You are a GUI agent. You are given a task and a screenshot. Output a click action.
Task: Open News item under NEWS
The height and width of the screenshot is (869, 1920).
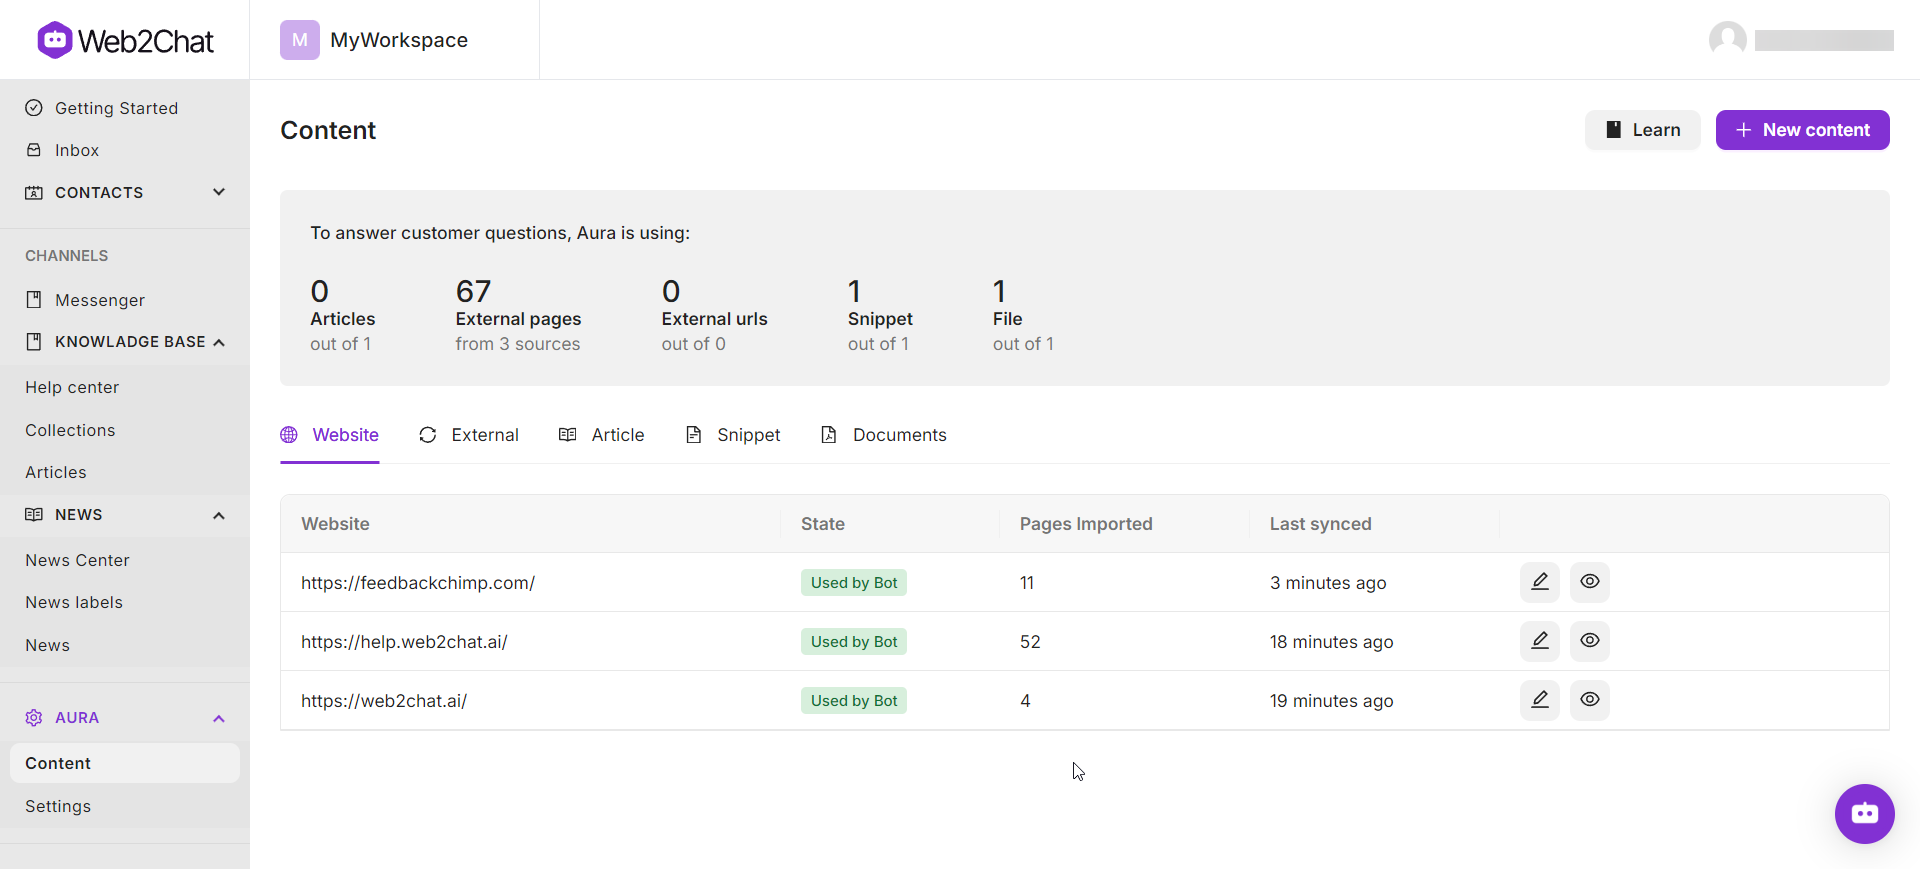pyautogui.click(x=47, y=645)
